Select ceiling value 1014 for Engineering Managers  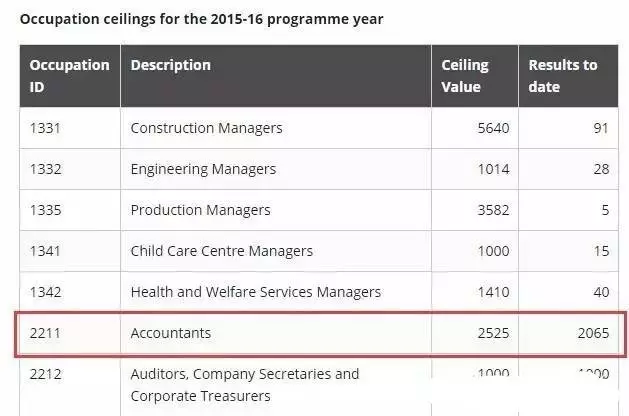pos(493,169)
